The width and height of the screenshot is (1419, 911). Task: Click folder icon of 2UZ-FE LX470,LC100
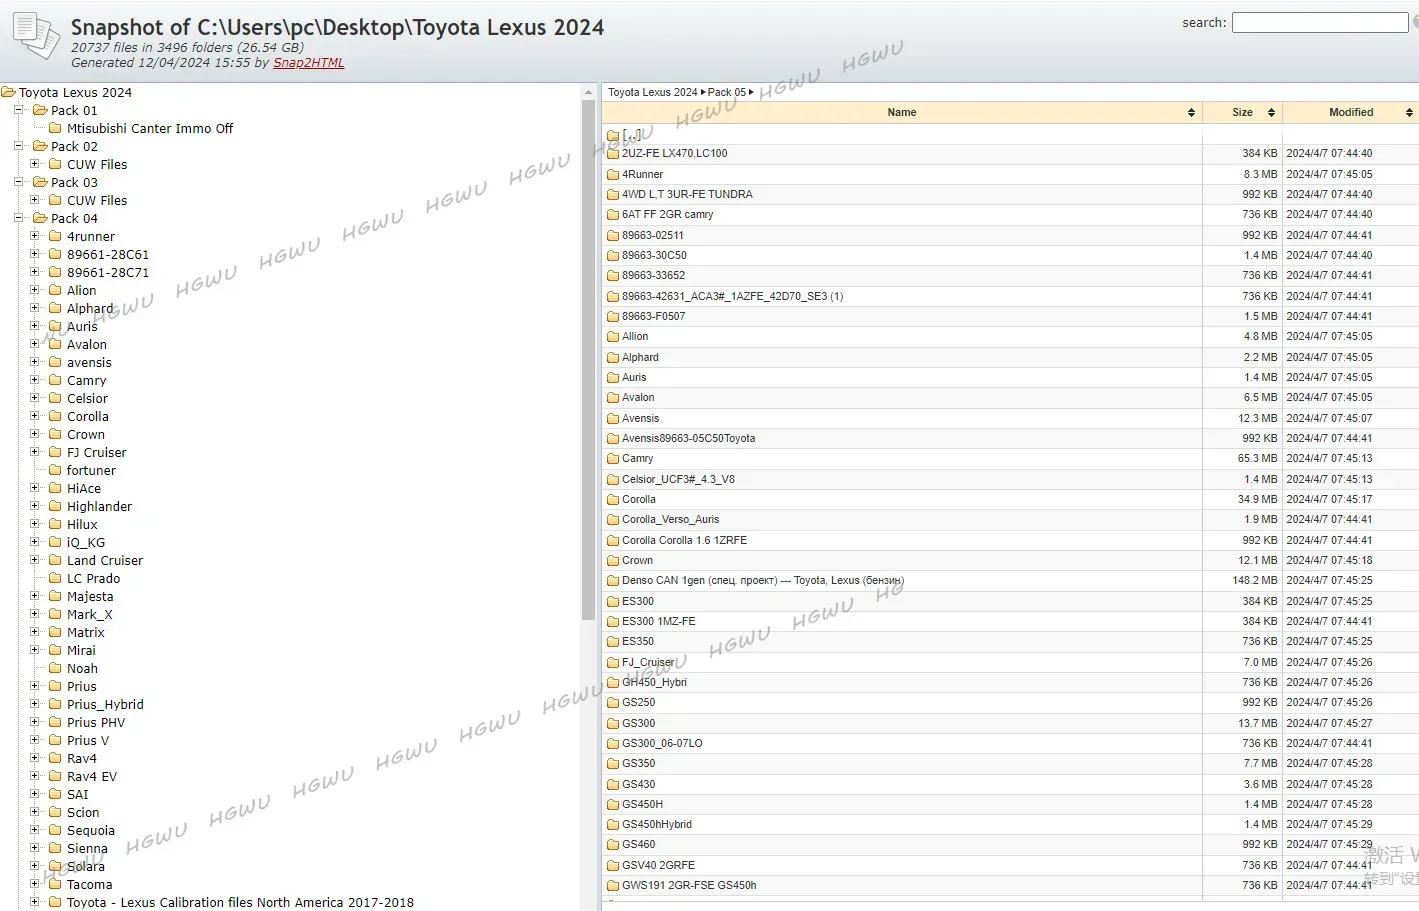click(613, 154)
